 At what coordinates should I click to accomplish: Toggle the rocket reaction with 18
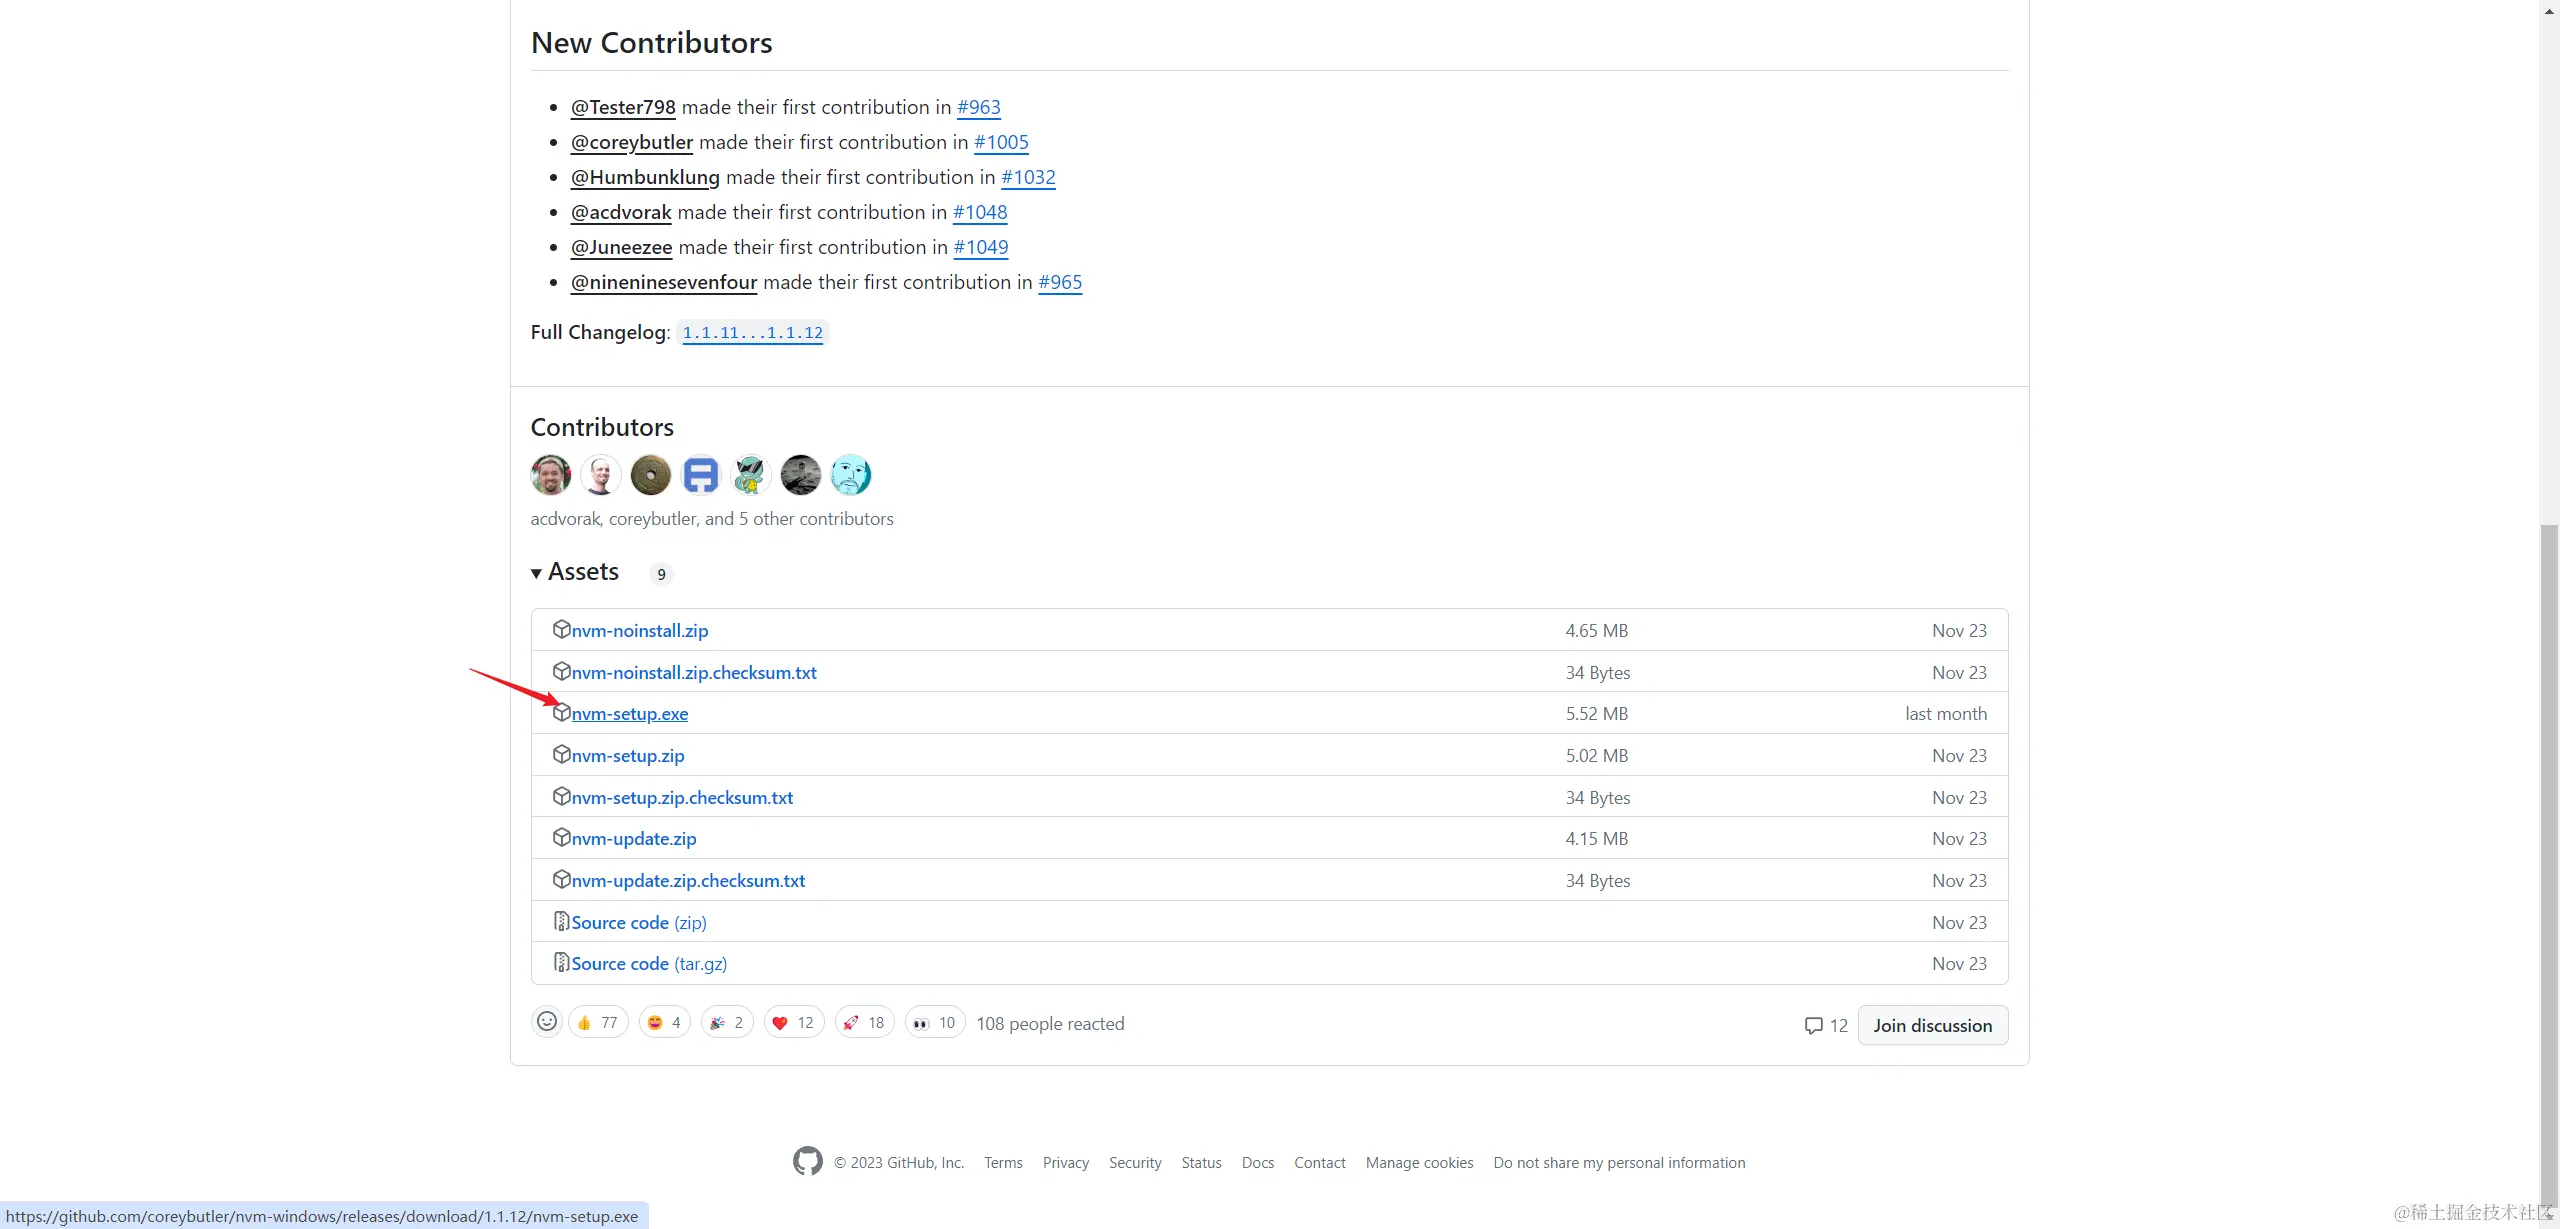click(x=865, y=1022)
